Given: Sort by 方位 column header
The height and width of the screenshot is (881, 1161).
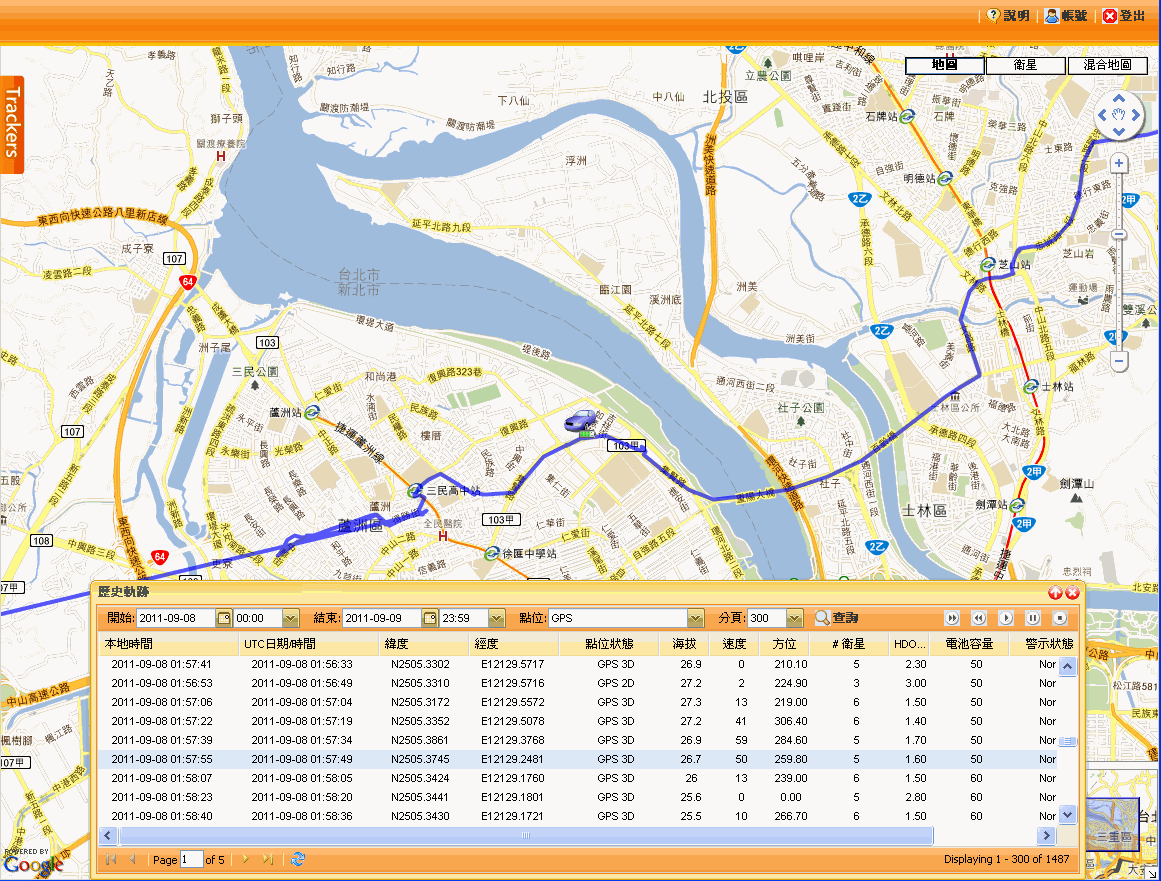Looking at the screenshot, I should pos(784,644).
